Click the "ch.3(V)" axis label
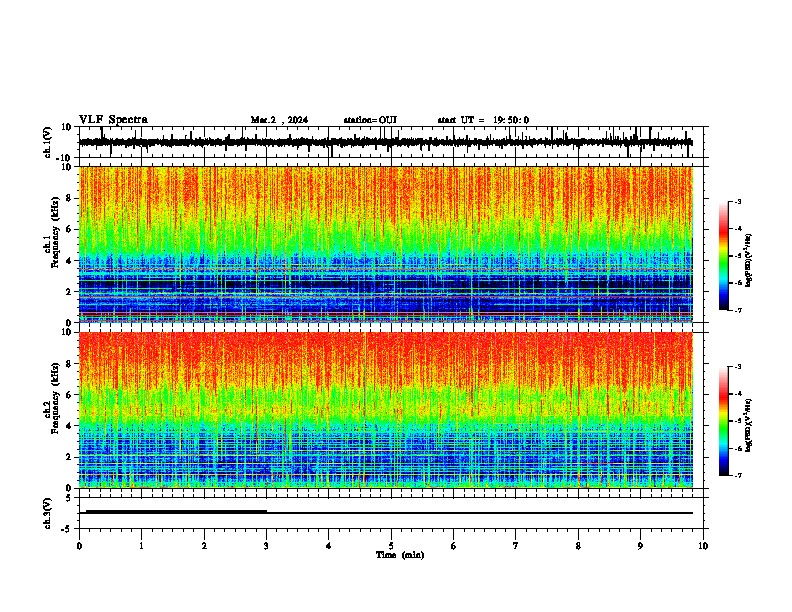Screen dimensions: 792x612 (48, 513)
